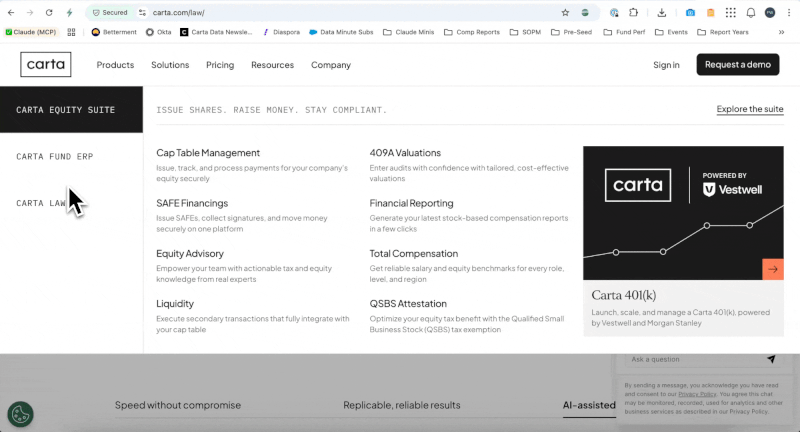Click the Explore the suite link
The image size is (800, 432).
coord(750,109)
